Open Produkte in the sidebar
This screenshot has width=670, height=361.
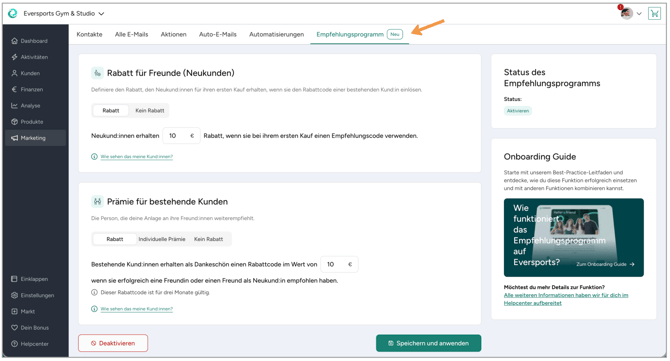tap(27, 122)
